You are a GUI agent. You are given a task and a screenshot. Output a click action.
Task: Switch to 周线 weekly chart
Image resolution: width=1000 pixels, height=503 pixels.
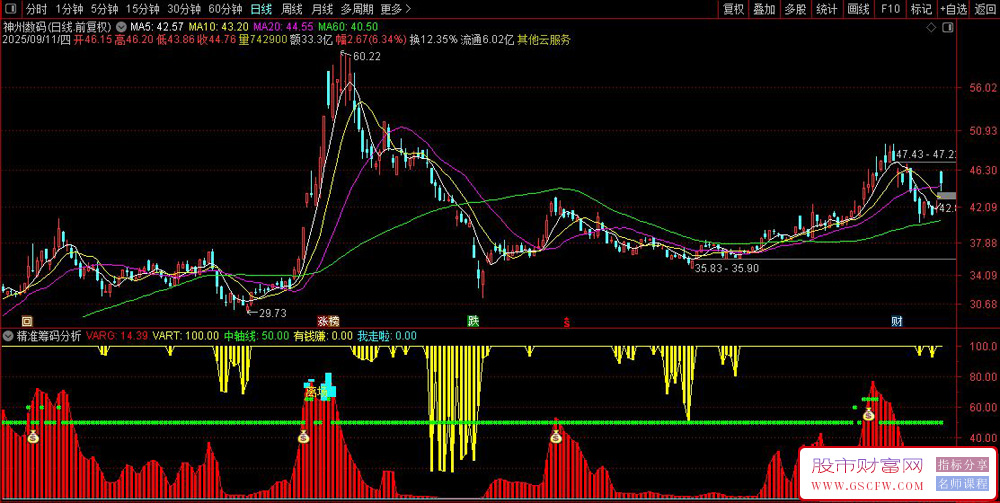(291, 9)
